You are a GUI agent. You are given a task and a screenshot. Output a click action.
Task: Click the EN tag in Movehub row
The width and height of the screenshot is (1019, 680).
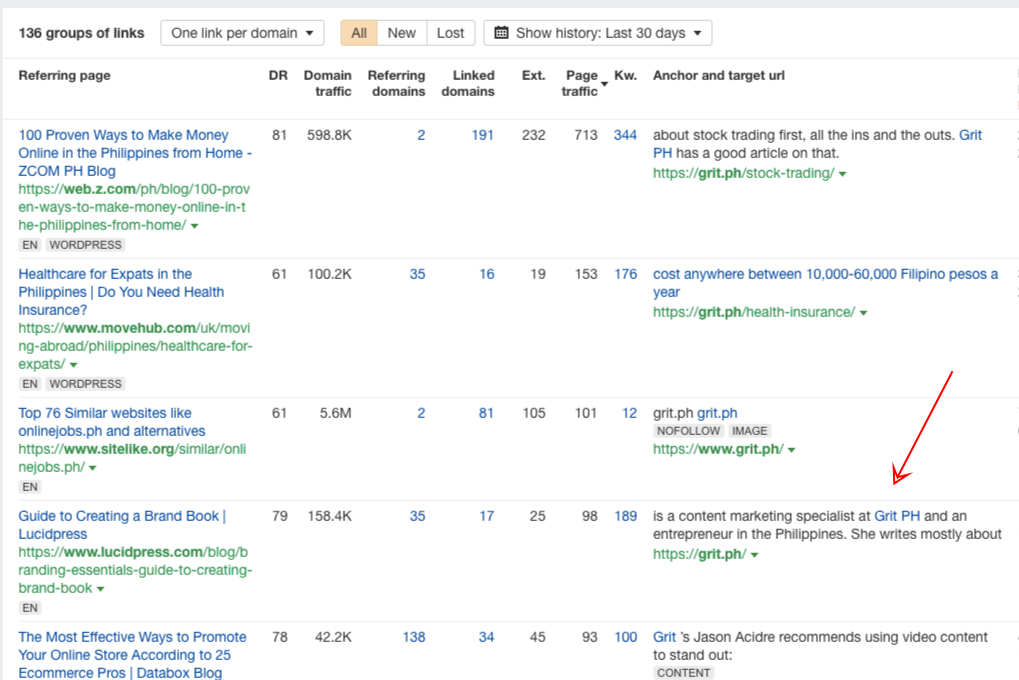pyautogui.click(x=29, y=384)
